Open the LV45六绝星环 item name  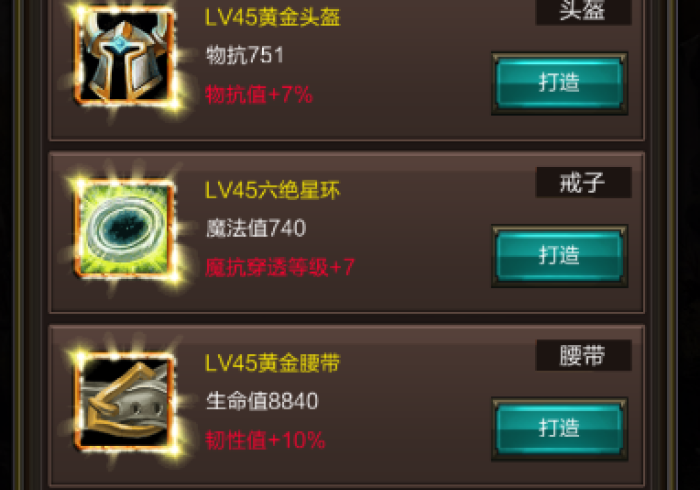point(272,190)
